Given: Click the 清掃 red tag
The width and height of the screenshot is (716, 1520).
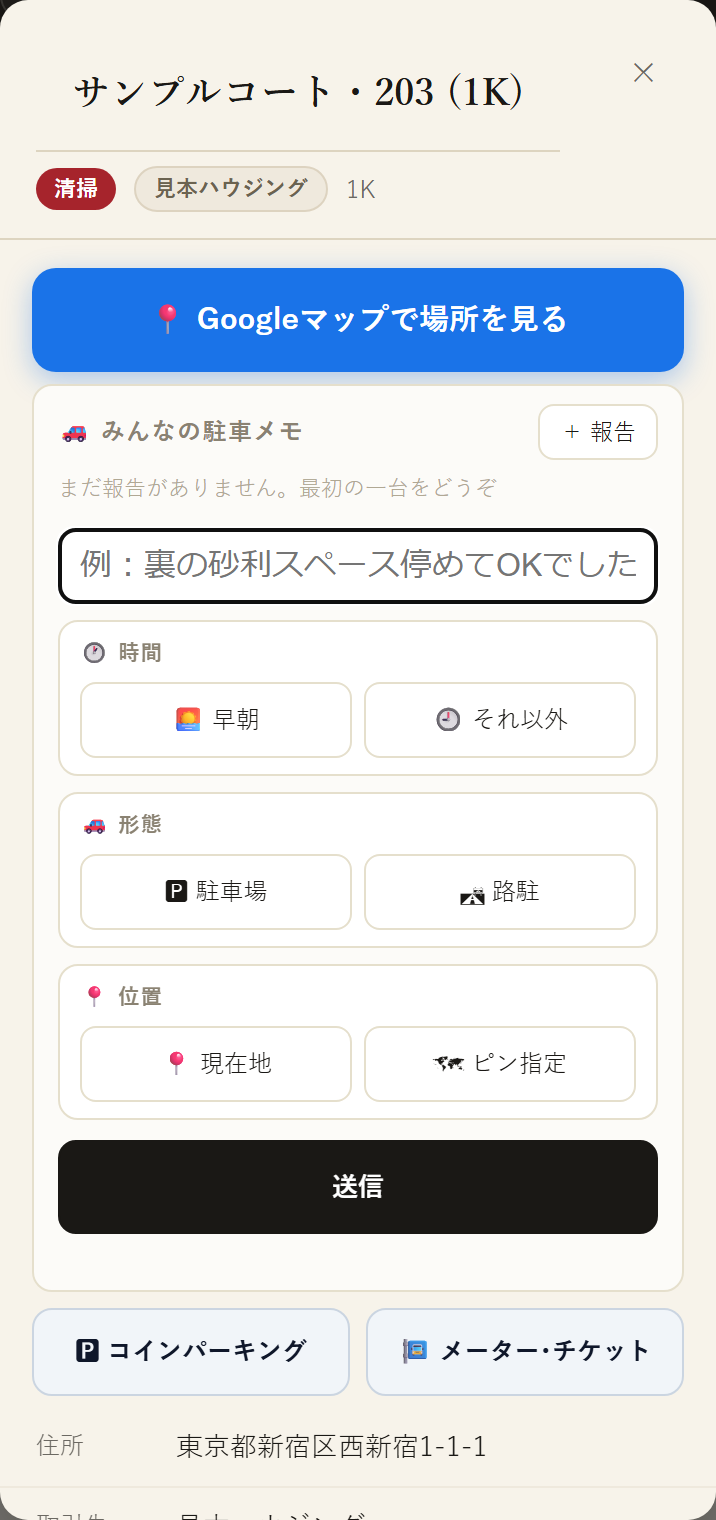Looking at the screenshot, I should tap(76, 189).
